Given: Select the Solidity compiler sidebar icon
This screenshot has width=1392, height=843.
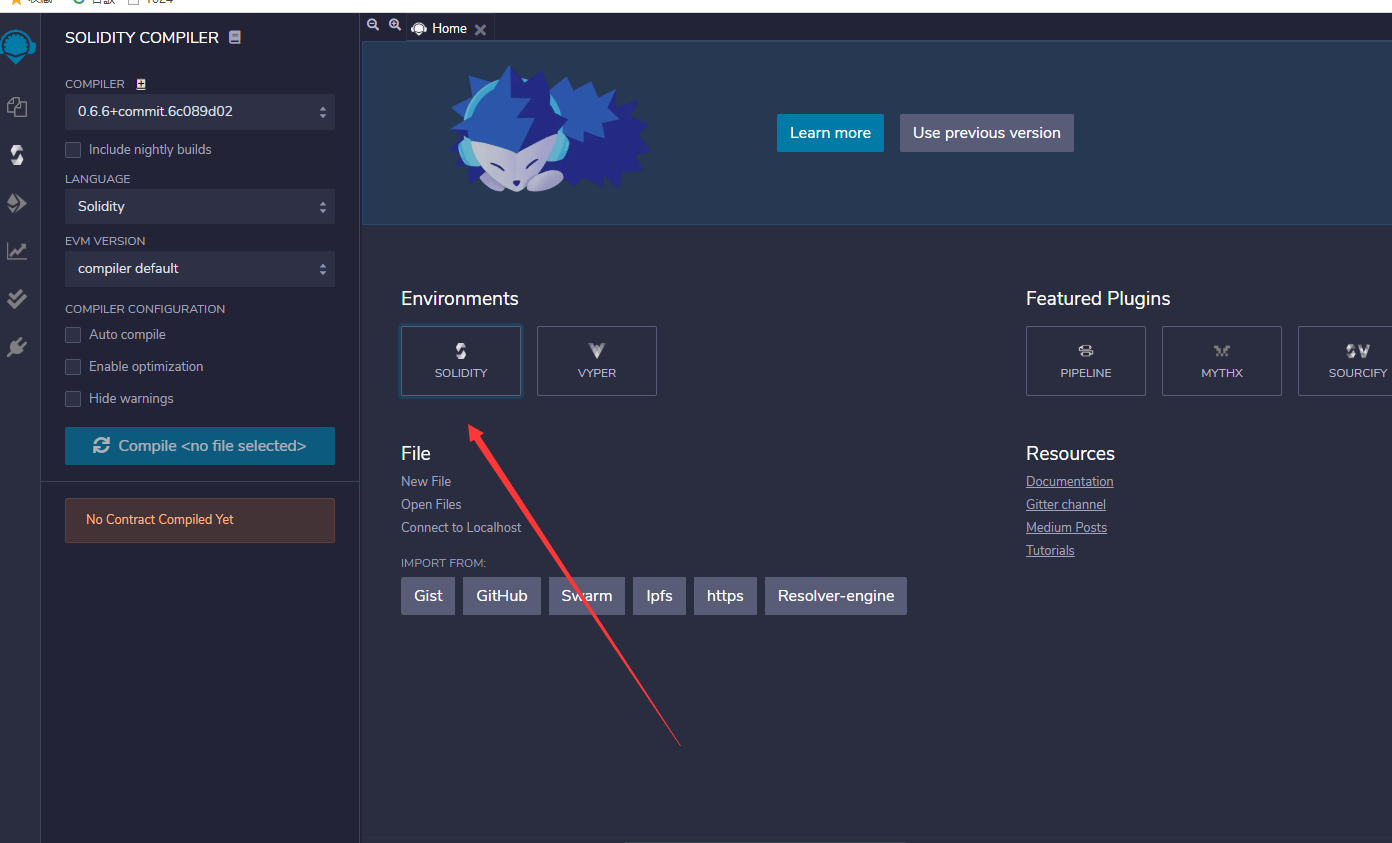Looking at the screenshot, I should pyautogui.click(x=17, y=154).
